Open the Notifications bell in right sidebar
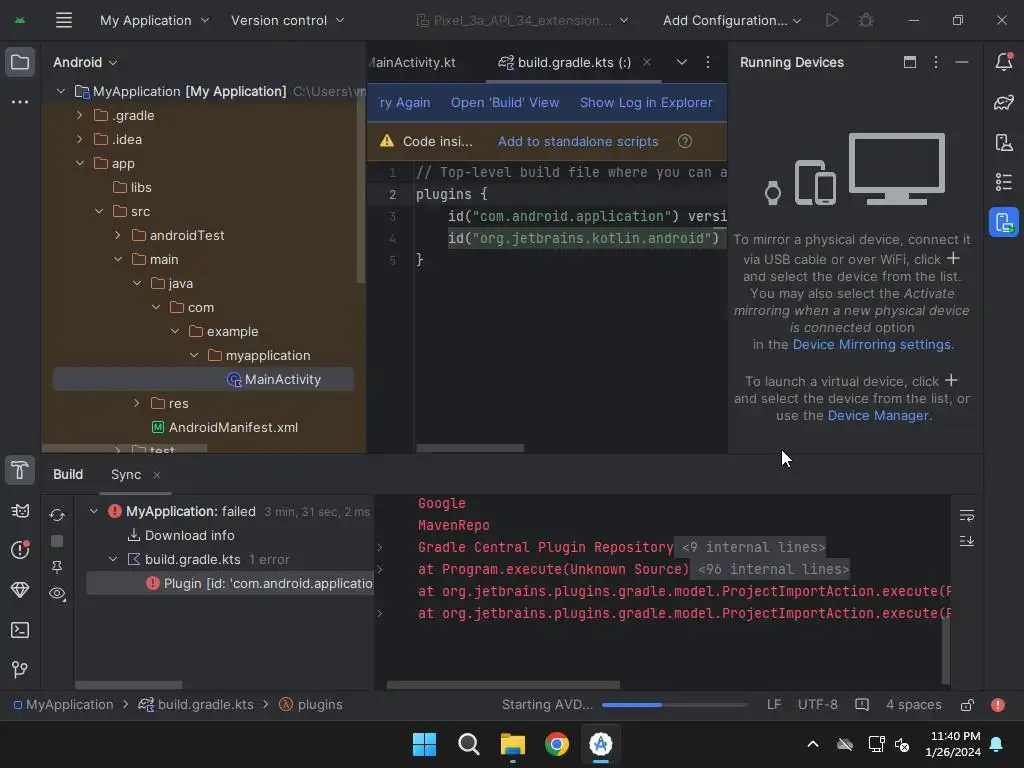 (x=1004, y=62)
